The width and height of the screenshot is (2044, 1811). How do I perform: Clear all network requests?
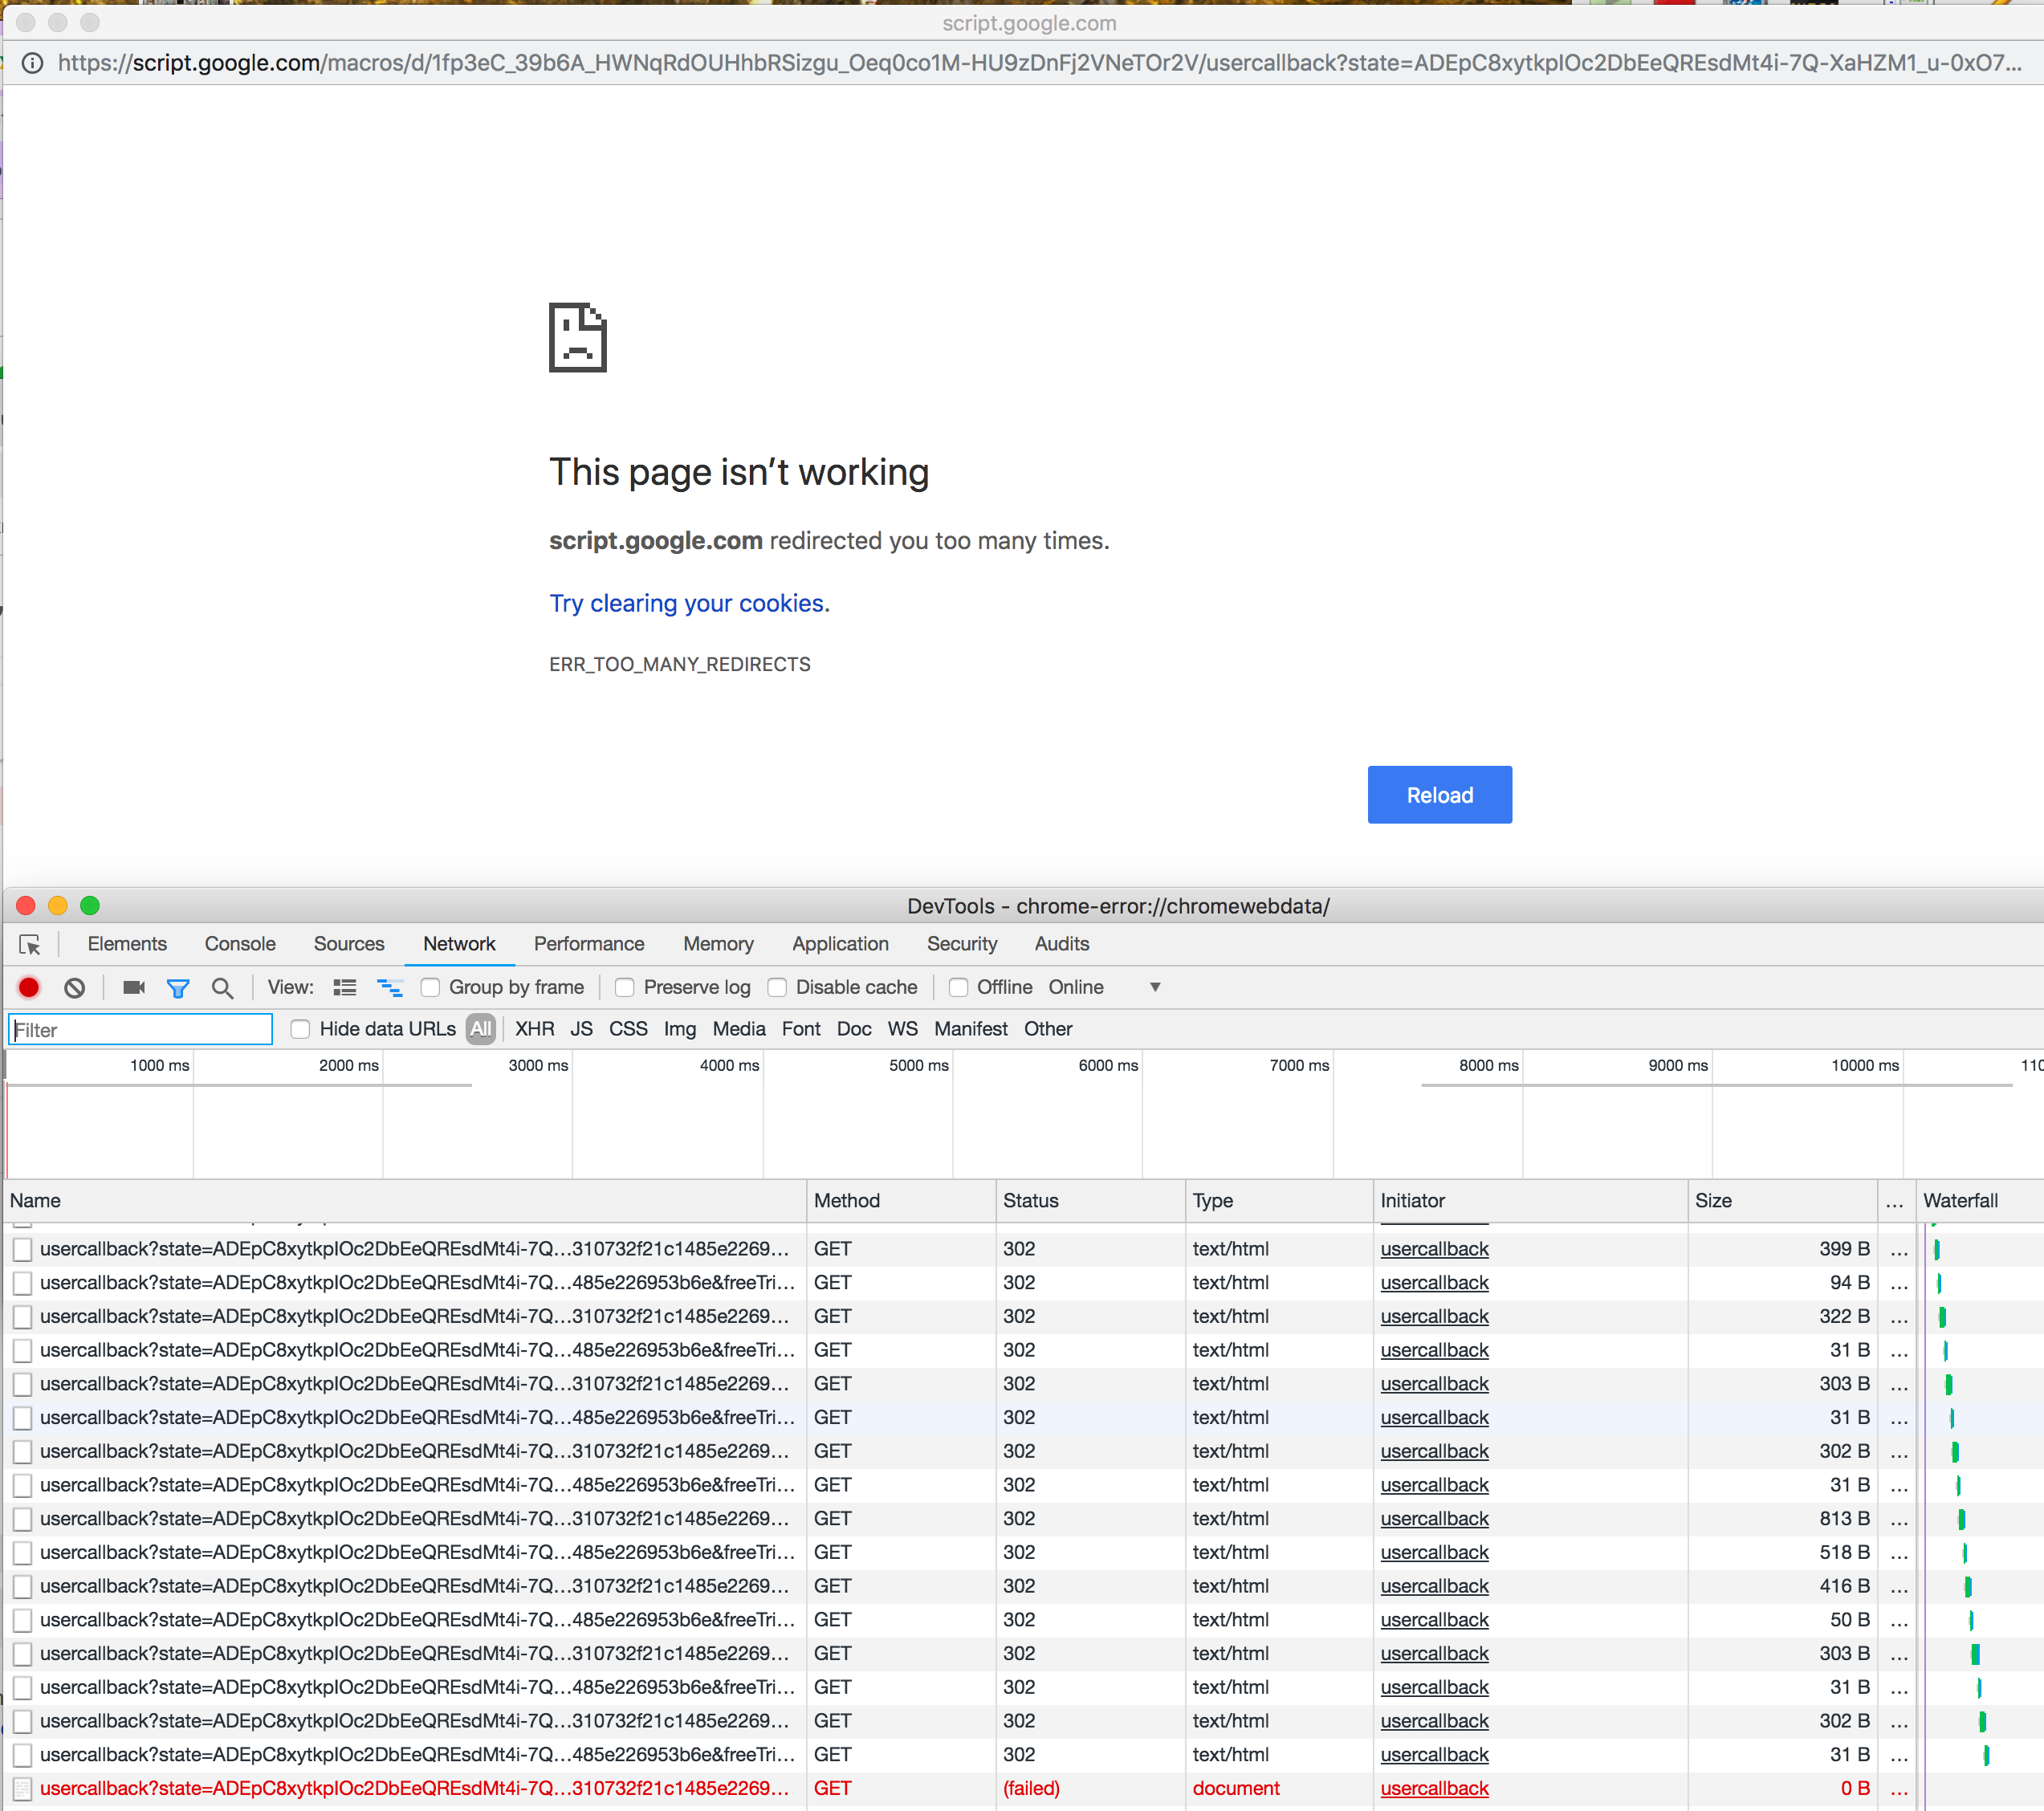pos(74,987)
